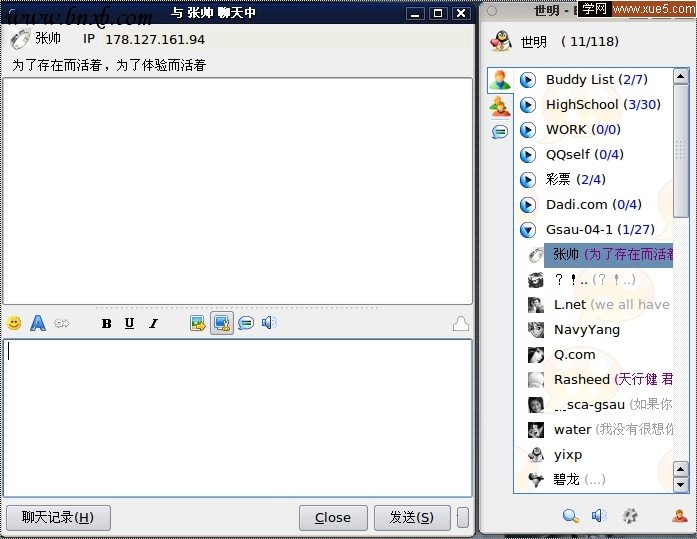The image size is (697, 539).
Task: Click the quick reply speech bubble icon in chat toolbar
Action: (x=245, y=323)
